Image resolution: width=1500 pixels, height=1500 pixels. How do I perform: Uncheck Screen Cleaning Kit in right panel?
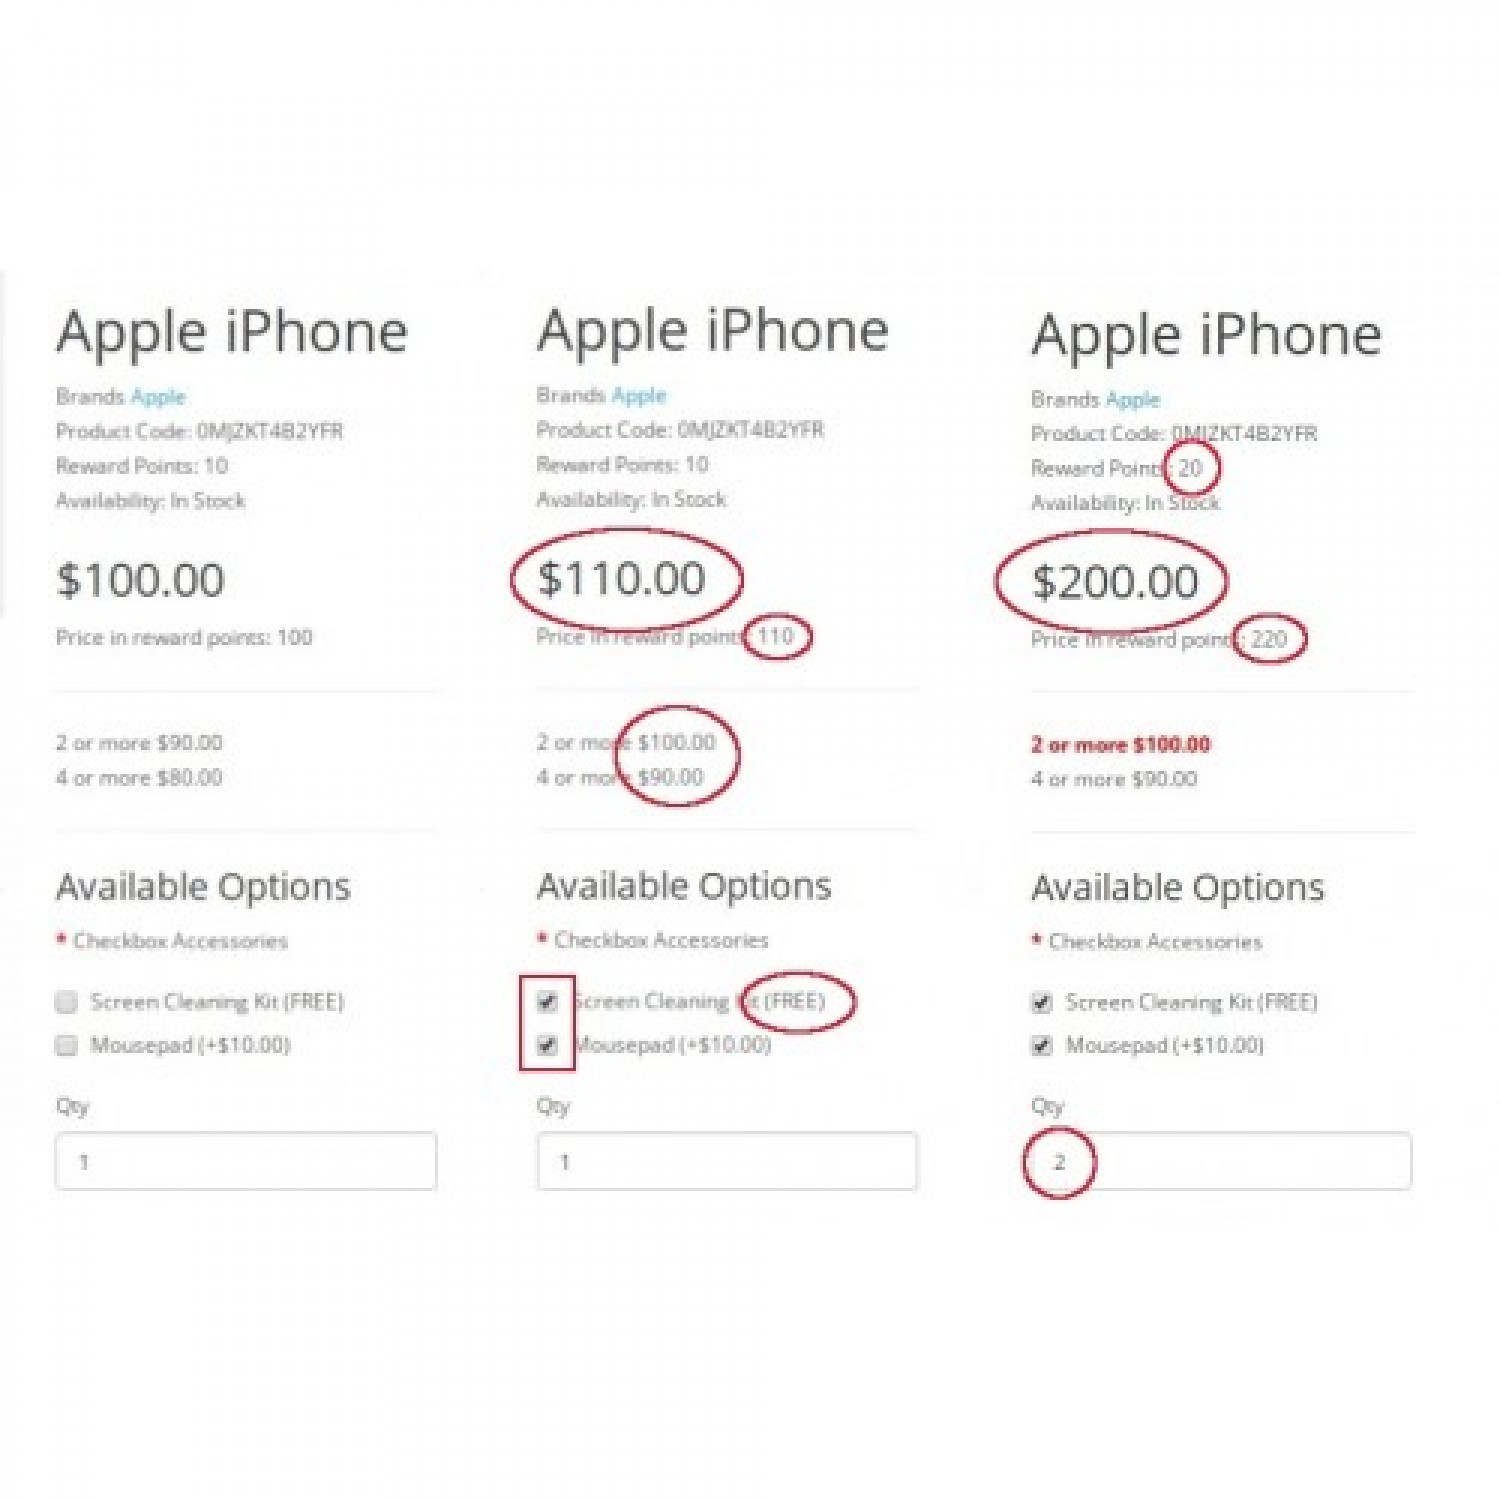click(1041, 1002)
